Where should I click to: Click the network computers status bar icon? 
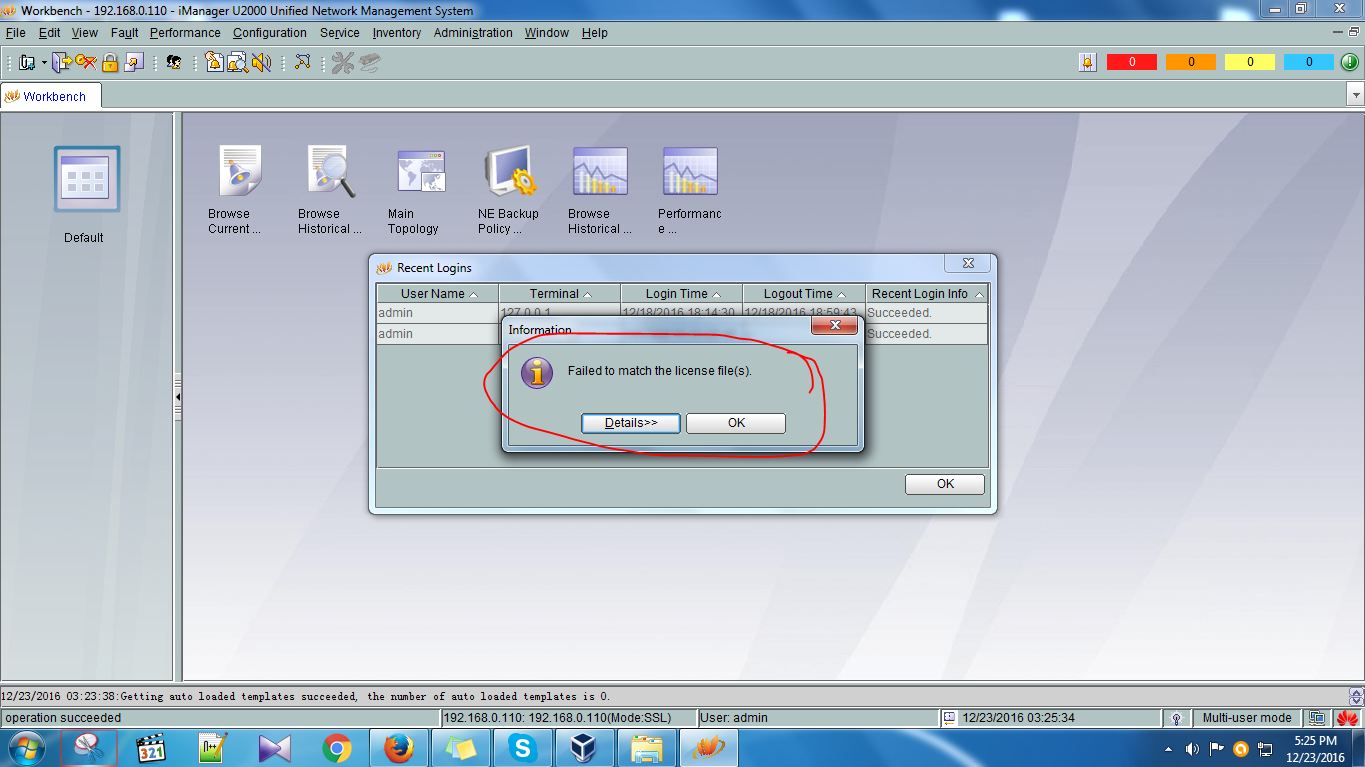[1318, 718]
